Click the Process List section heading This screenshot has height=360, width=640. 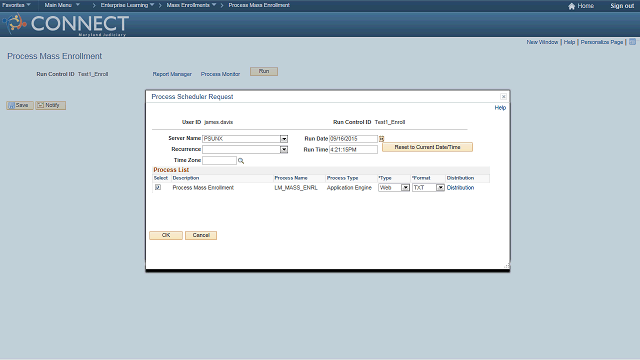(171, 170)
